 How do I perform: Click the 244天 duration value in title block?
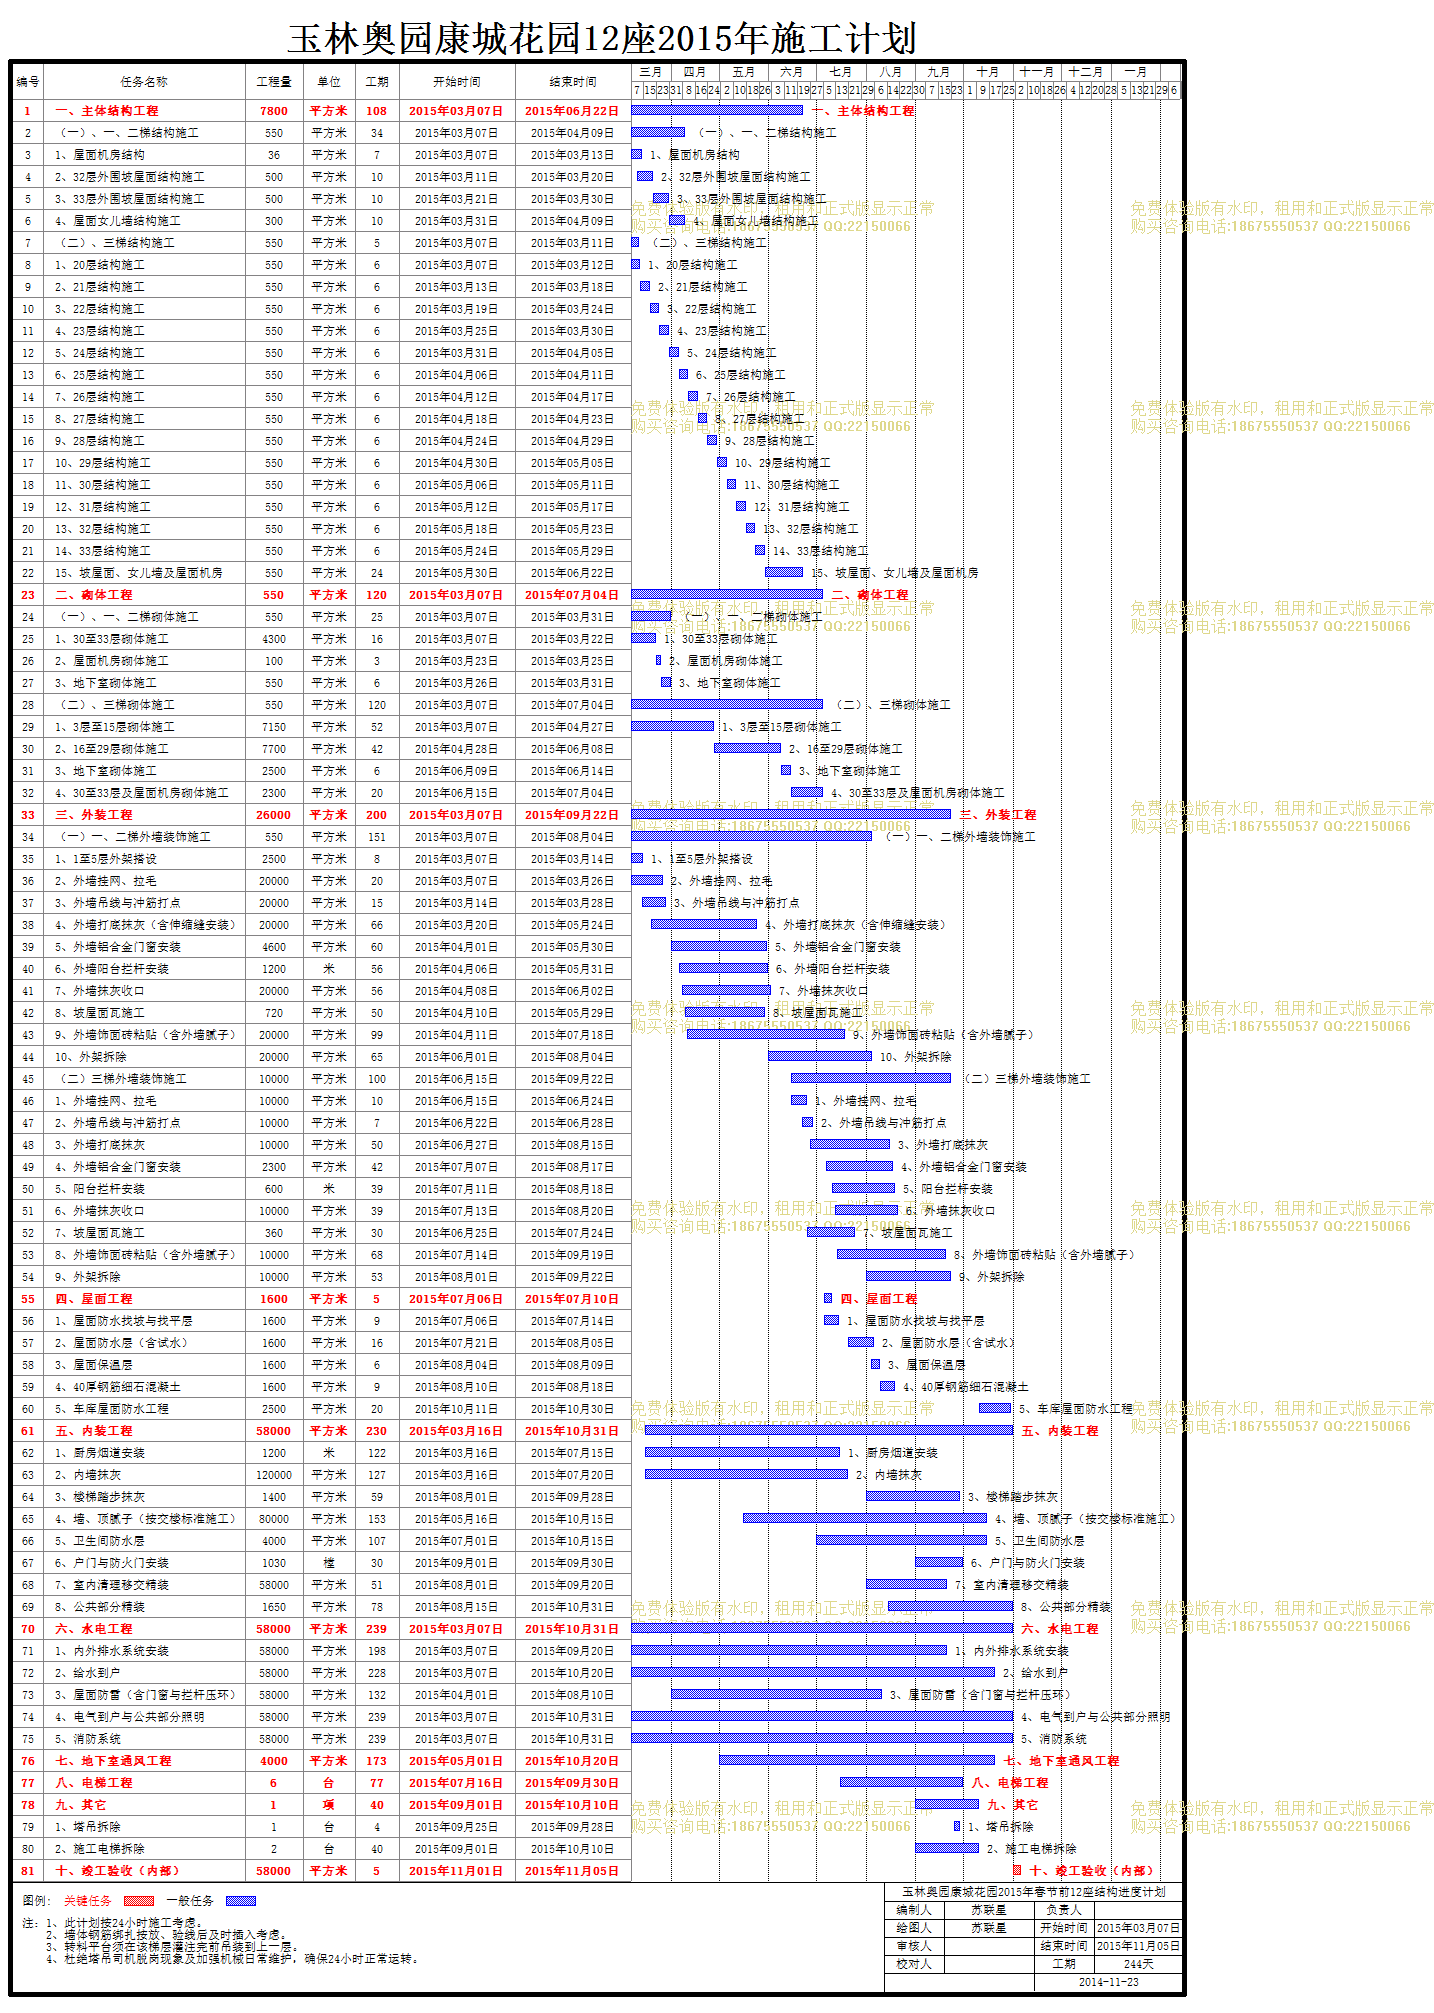click(1138, 1964)
